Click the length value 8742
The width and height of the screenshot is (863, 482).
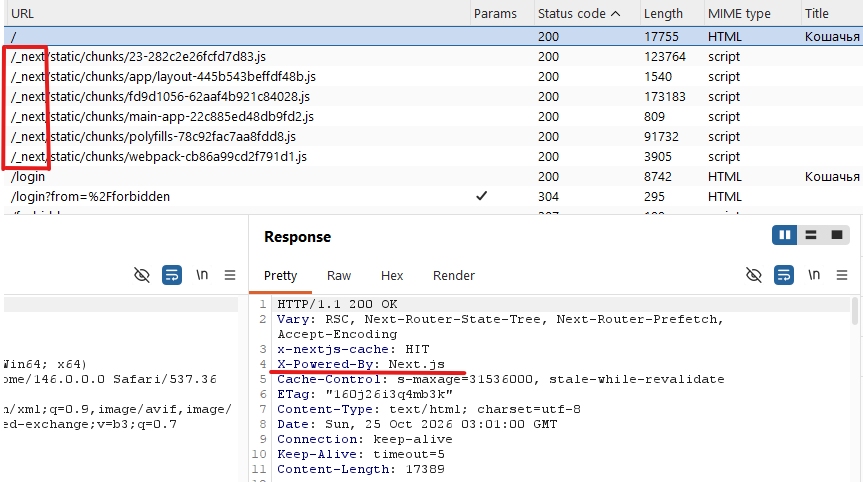(658, 177)
